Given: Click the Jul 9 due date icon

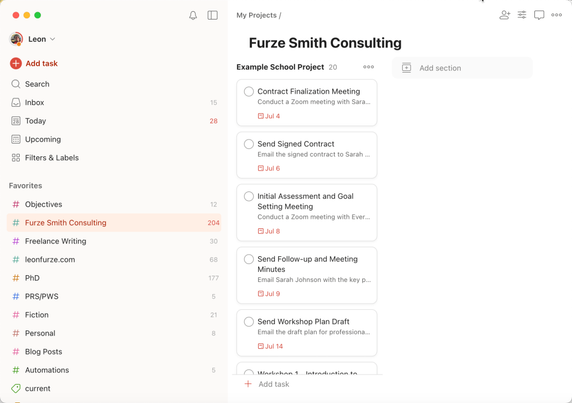Looking at the screenshot, I should point(260,294).
